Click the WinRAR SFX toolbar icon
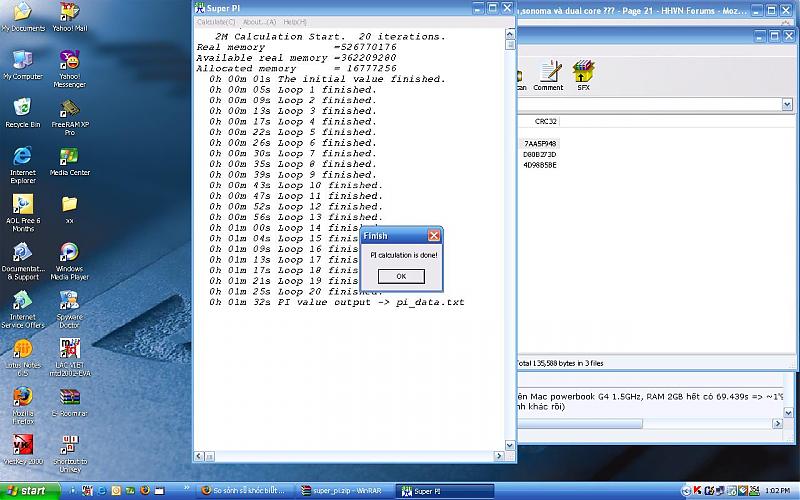The width and height of the screenshot is (800, 500). click(x=583, y=74)
